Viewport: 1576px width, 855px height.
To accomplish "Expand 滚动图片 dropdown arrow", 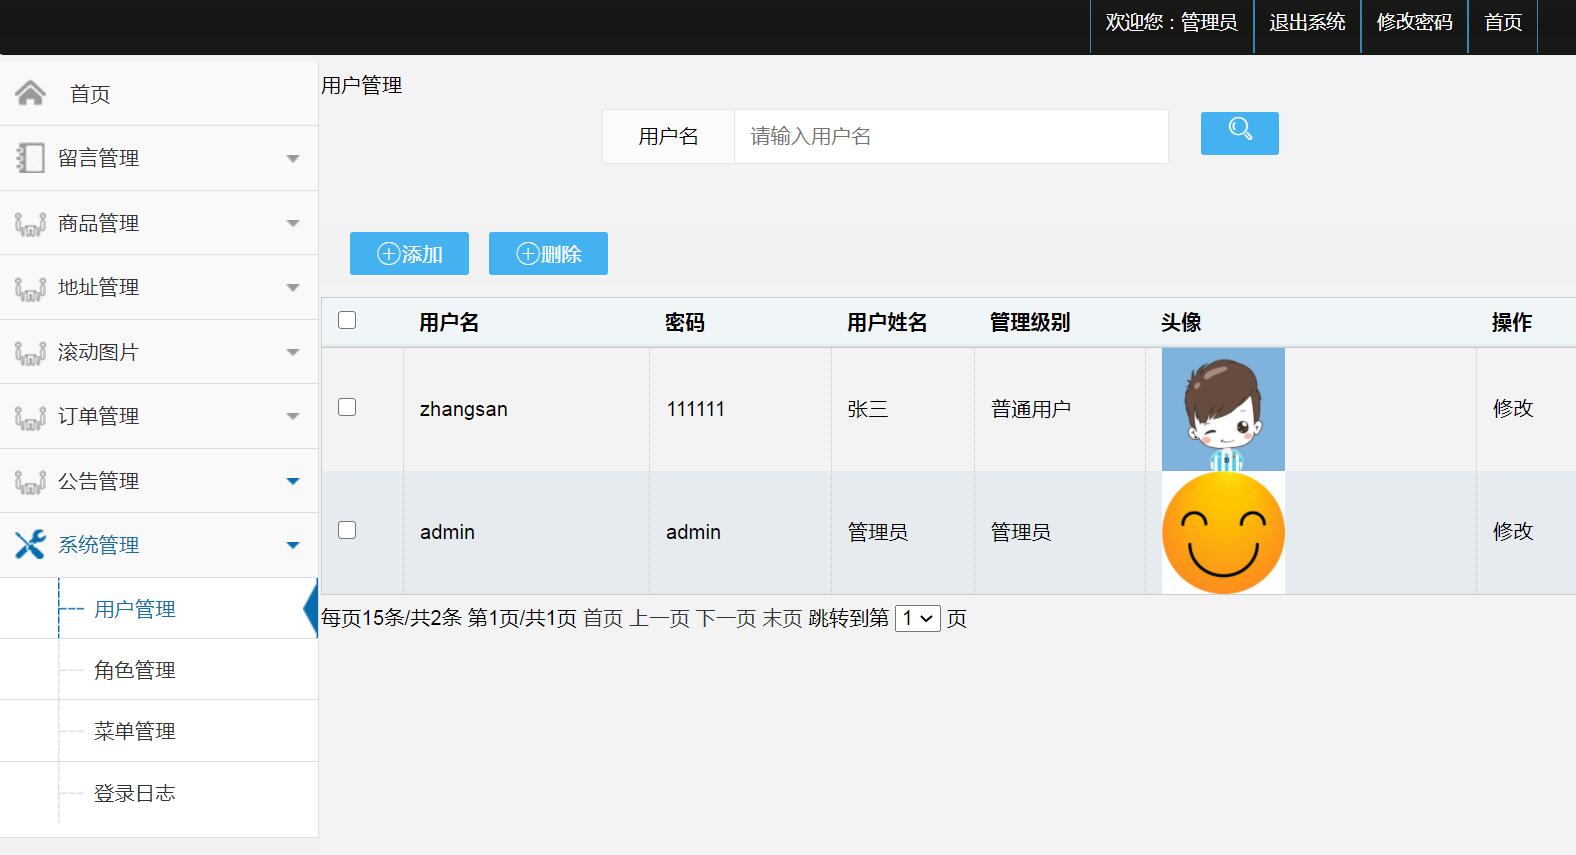I will coord(293,352).
